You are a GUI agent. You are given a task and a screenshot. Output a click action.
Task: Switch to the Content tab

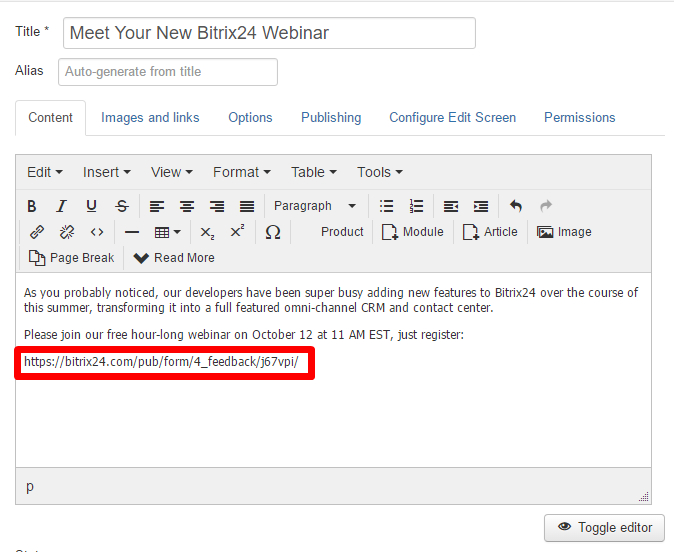pos(50,118)
